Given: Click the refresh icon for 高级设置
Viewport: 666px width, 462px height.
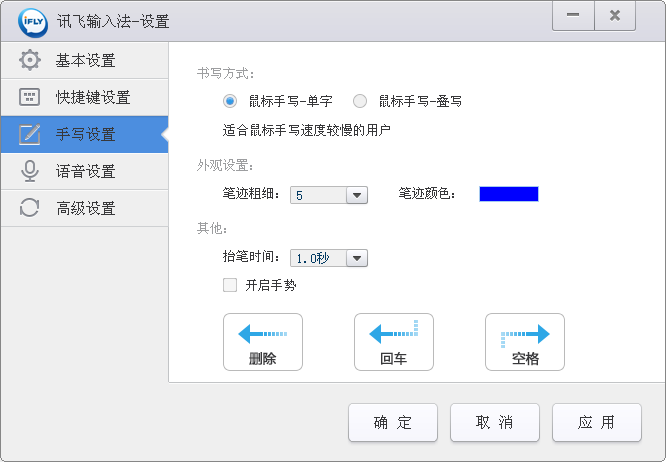Looking at the screenshot, I should [x=30, y=208].
